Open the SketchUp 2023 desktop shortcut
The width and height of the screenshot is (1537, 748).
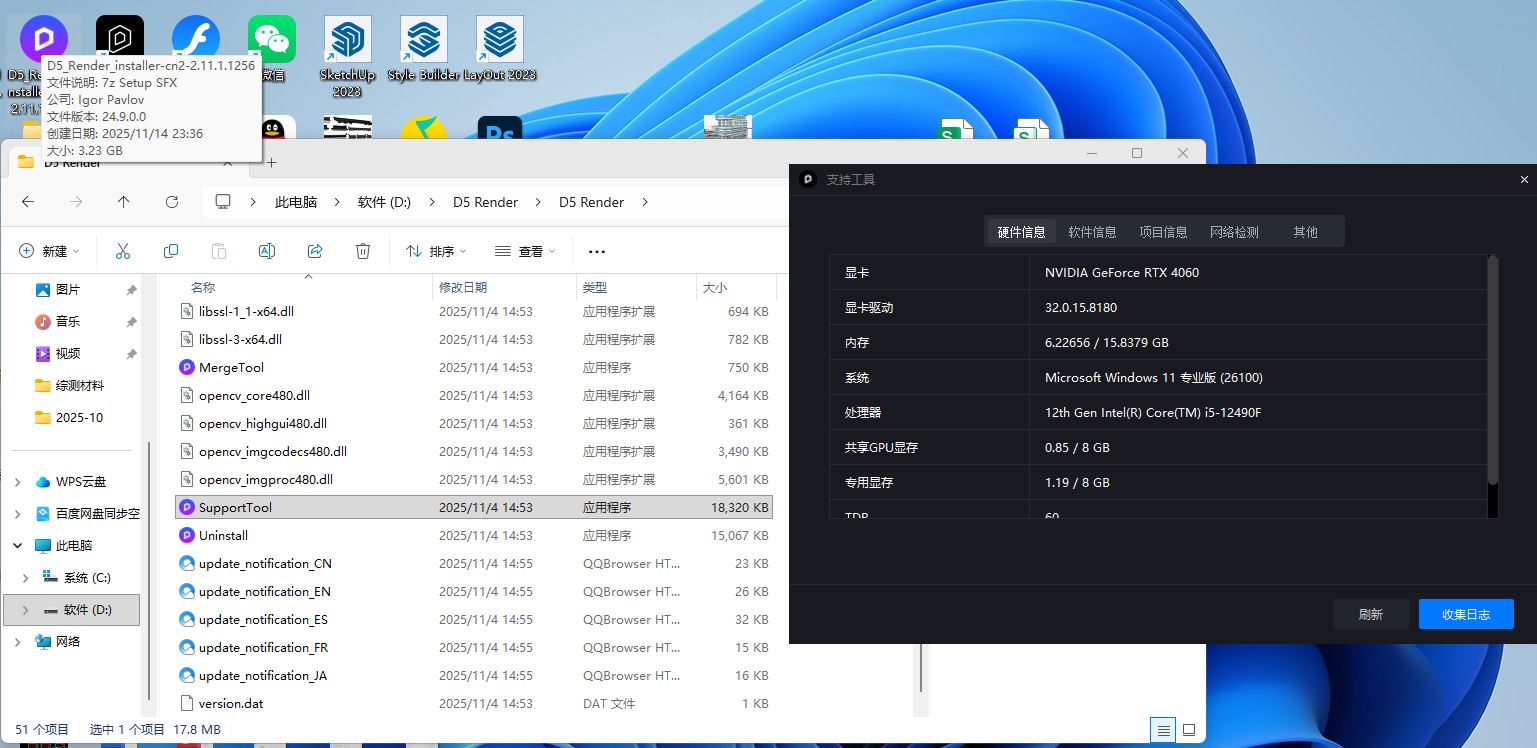pos(347,50)
